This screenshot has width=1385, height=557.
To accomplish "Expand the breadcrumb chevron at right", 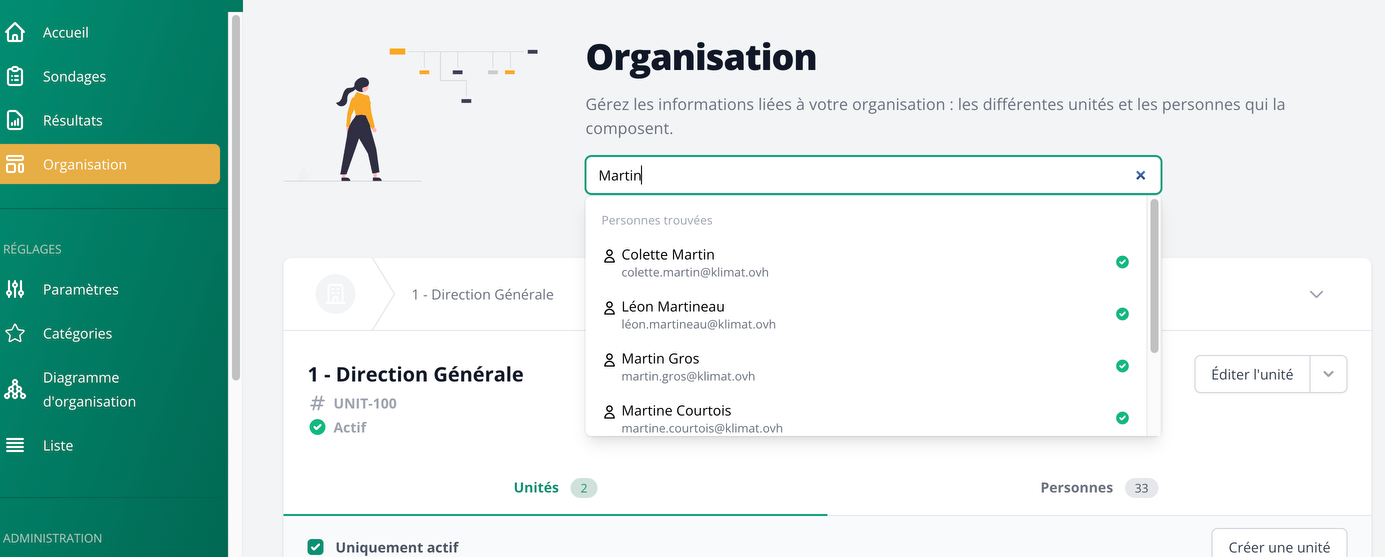I will (x=1316, y=294).
